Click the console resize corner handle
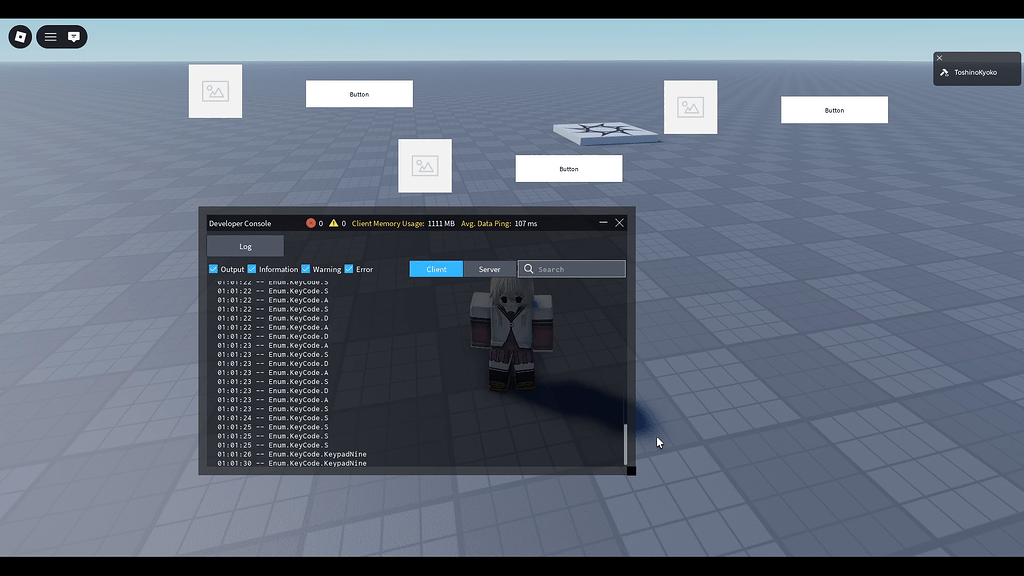The width and height of the screenshot is (1024, 576). (631, 471)
